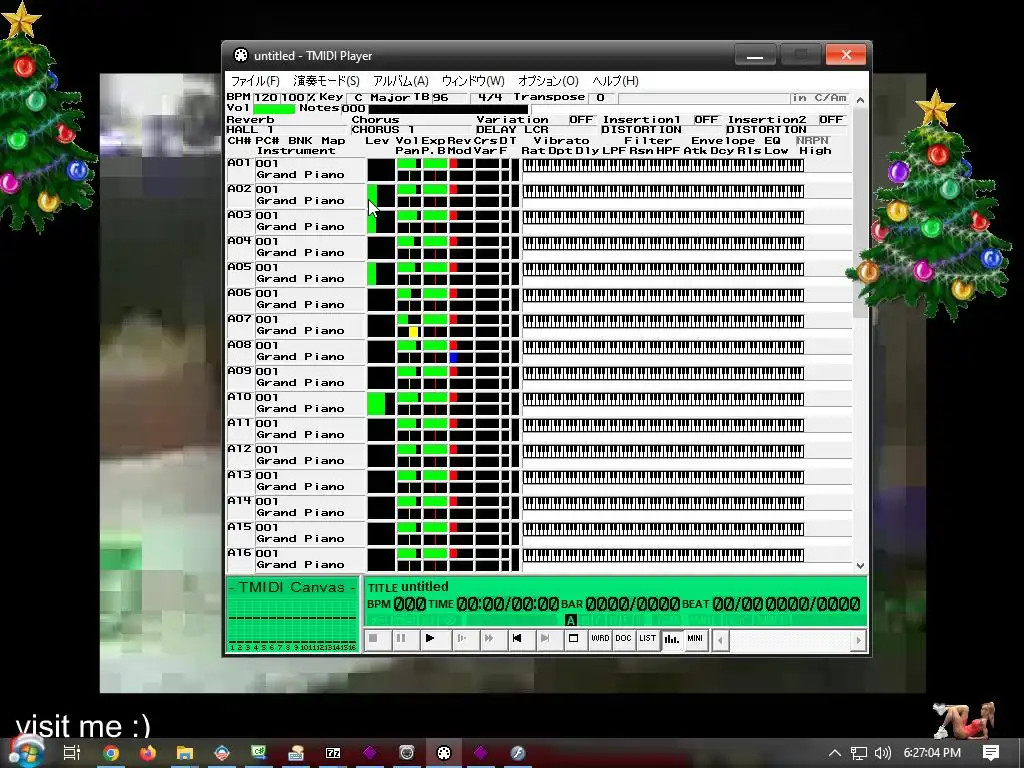Launch Google Chrome from taskbar
1024x768 pixels.
click(111, 753)
